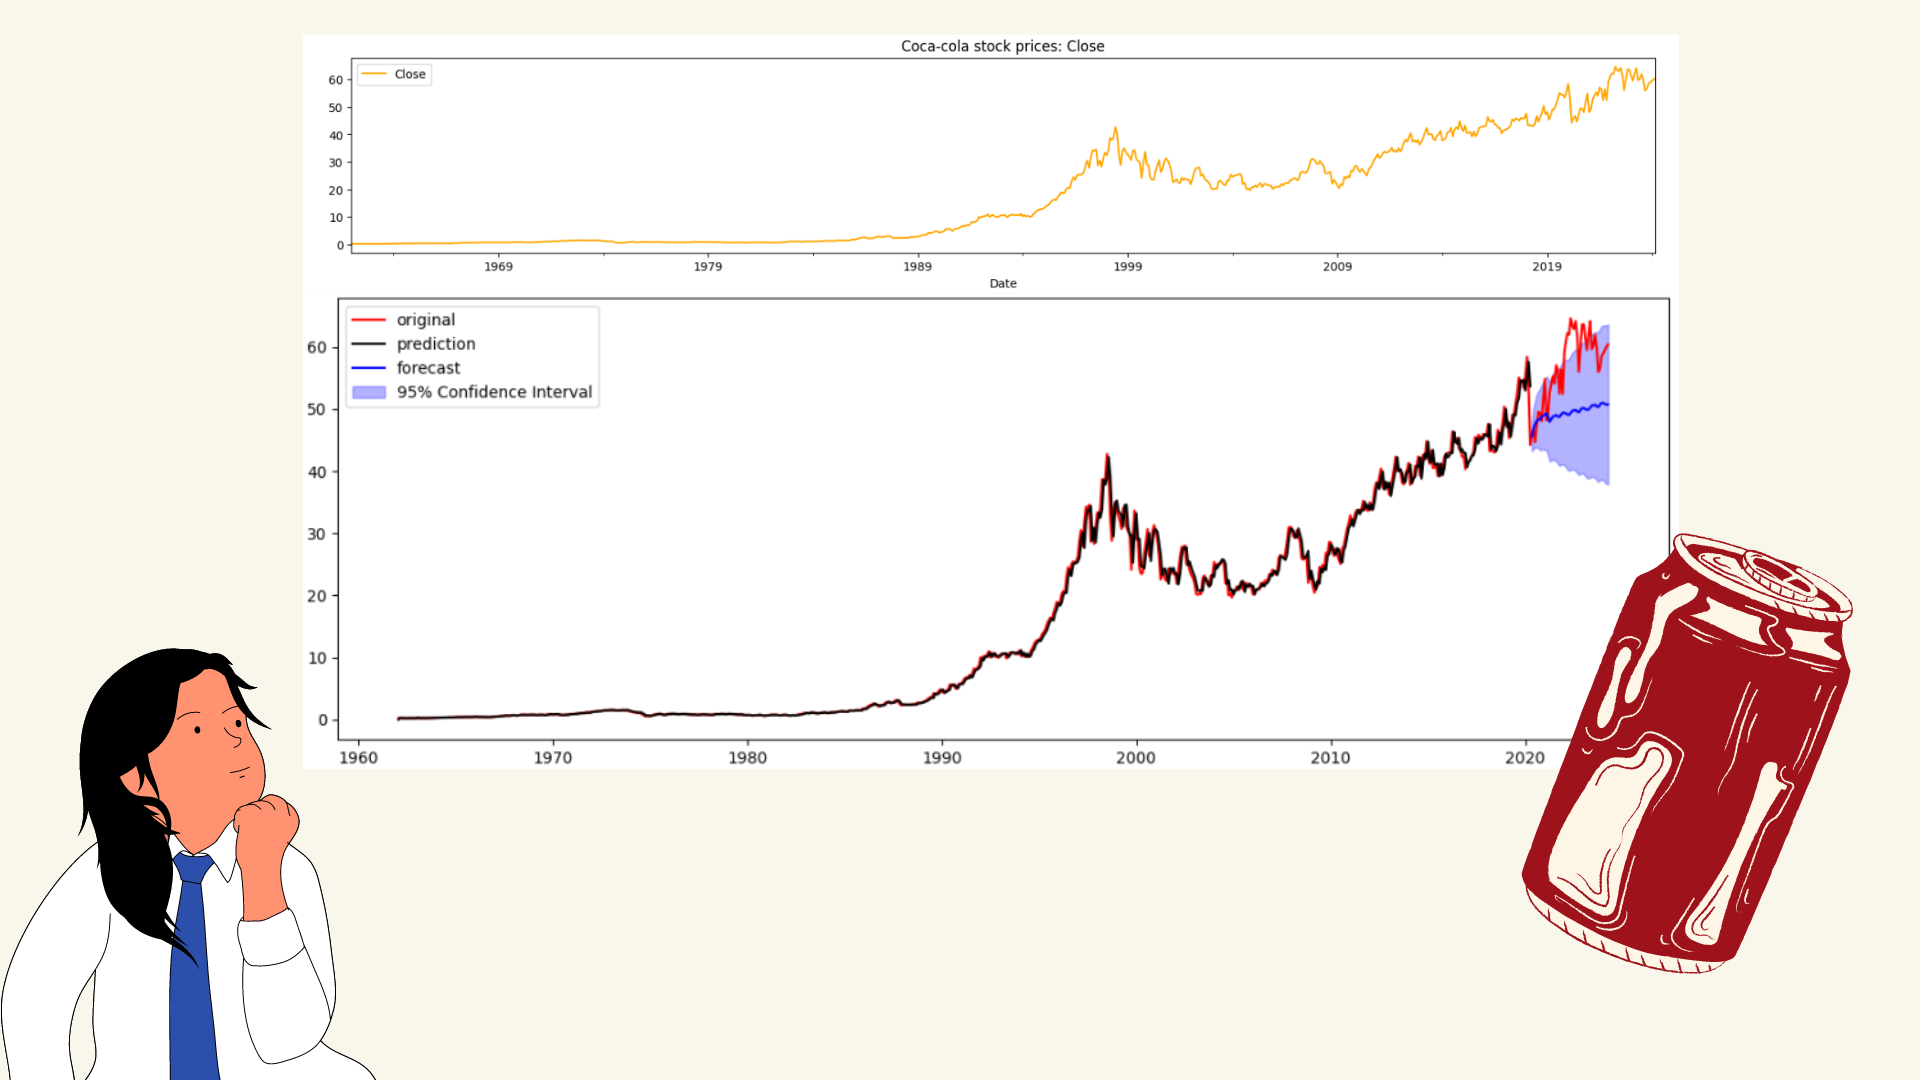This screenshot has width=1920, height=1080.
Task: Click the 'forecast' legend text
Action: pyautogui.click(x=428, y=368)
